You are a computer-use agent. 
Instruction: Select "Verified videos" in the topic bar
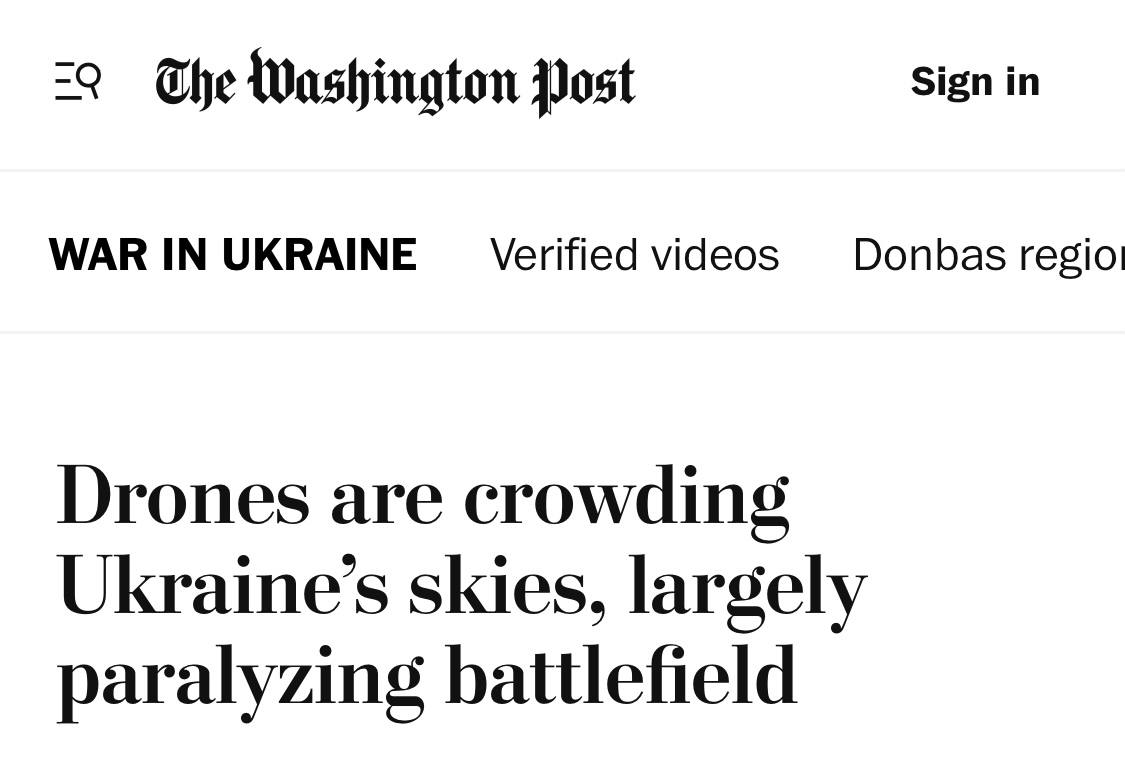pyautogui.click(x=634, y=254)
